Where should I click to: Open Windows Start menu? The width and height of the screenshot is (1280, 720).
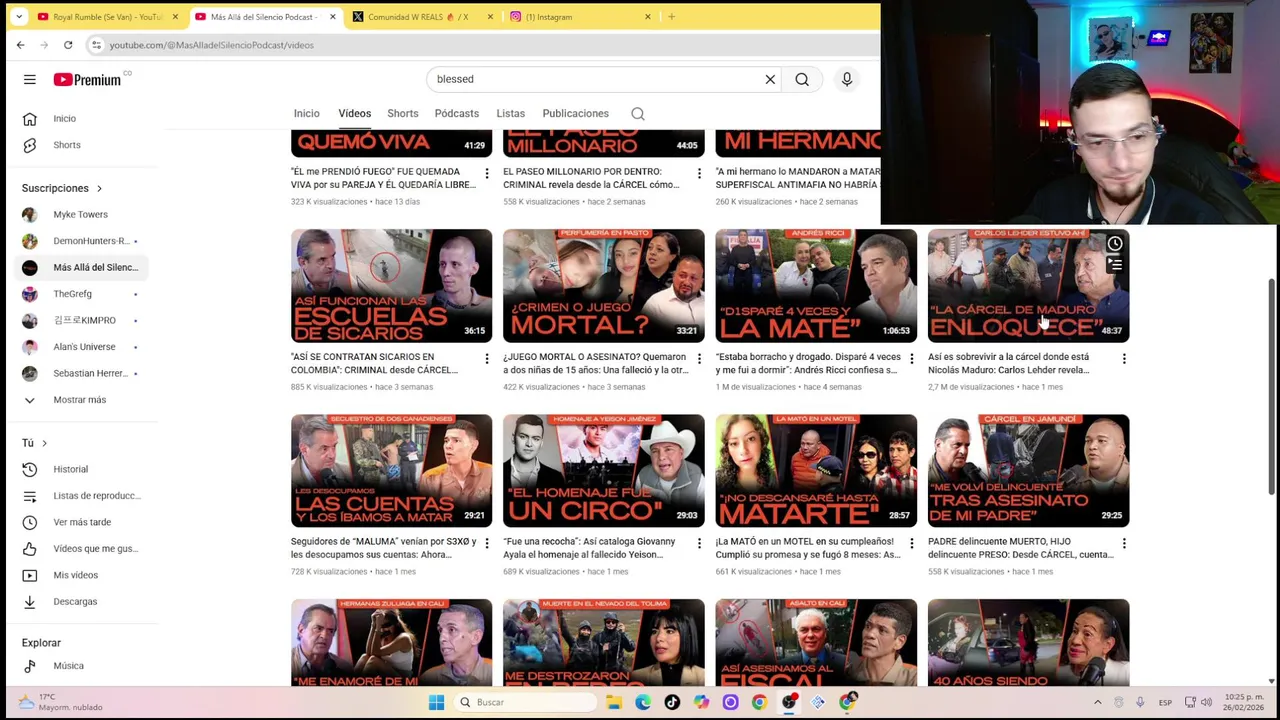436,702
